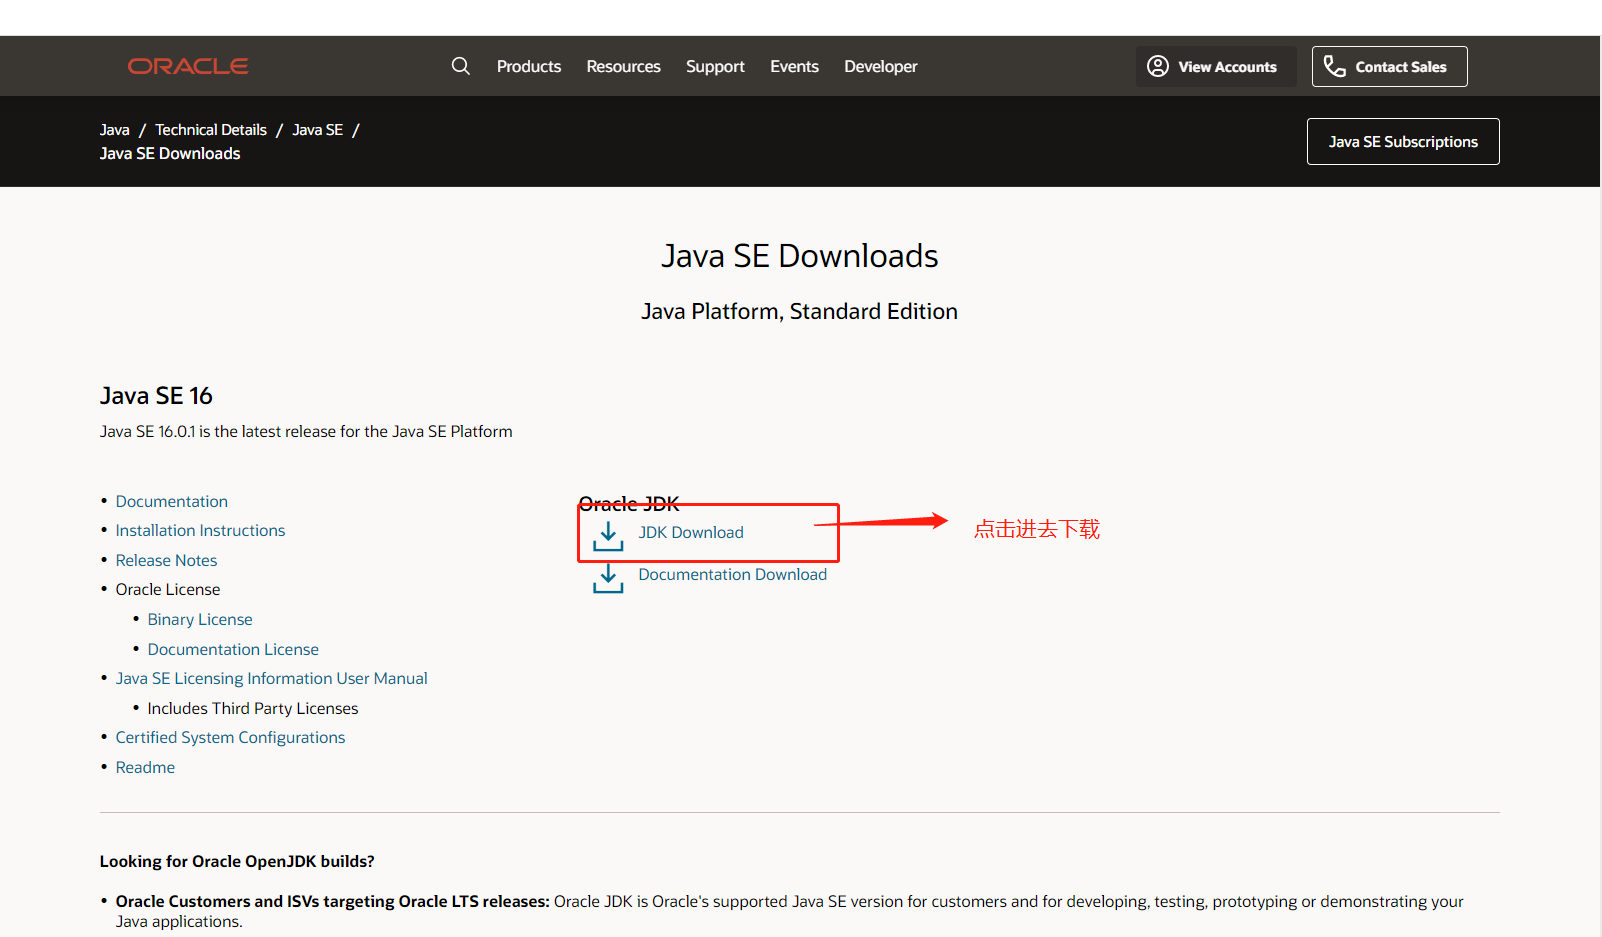
Task: Click the Oracle logo
Action: click(x=188, y=66)
